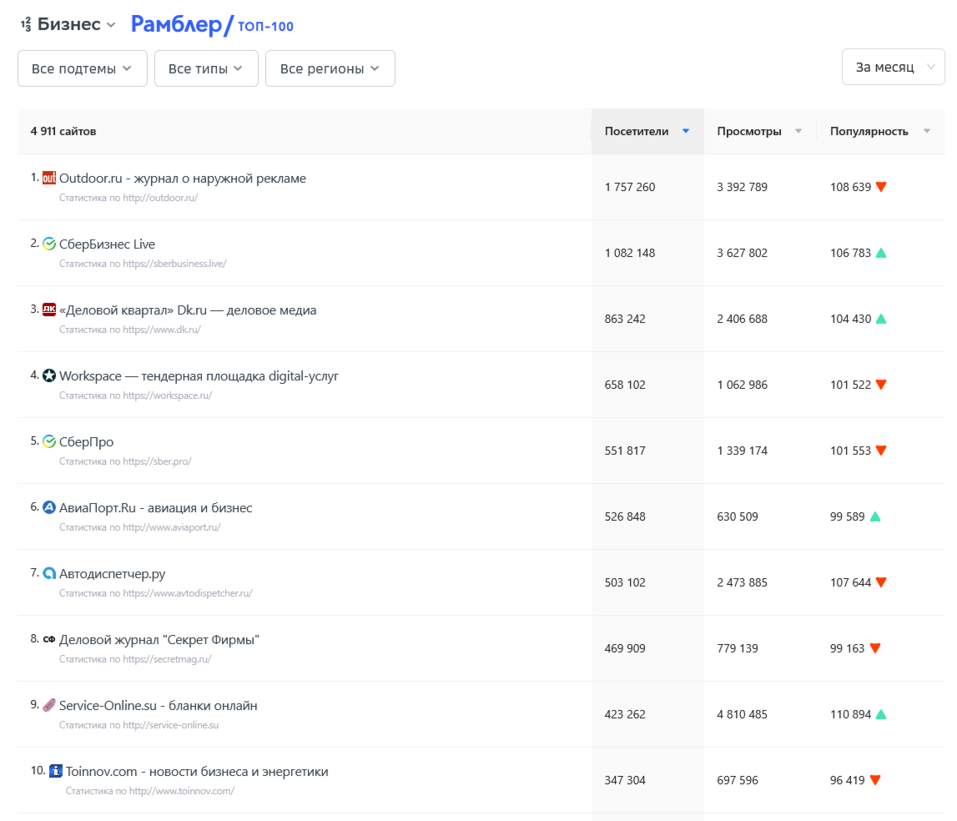
Task: Click the Service-Online.su favicon
Action: [49, 705]
